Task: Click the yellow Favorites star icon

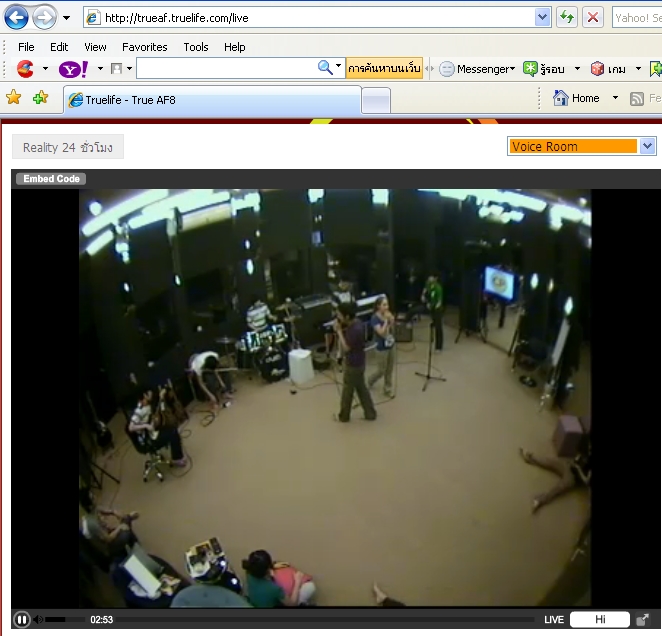Action: point(14,98)
